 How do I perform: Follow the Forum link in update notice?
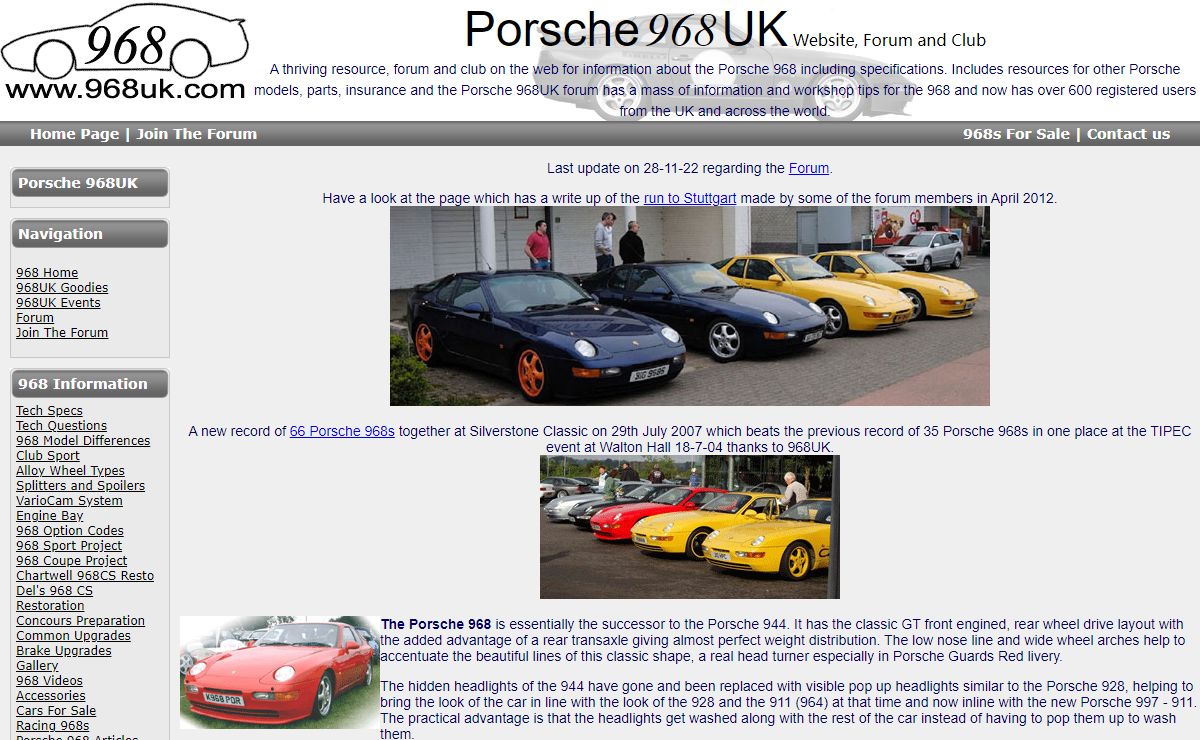[809, 168]
